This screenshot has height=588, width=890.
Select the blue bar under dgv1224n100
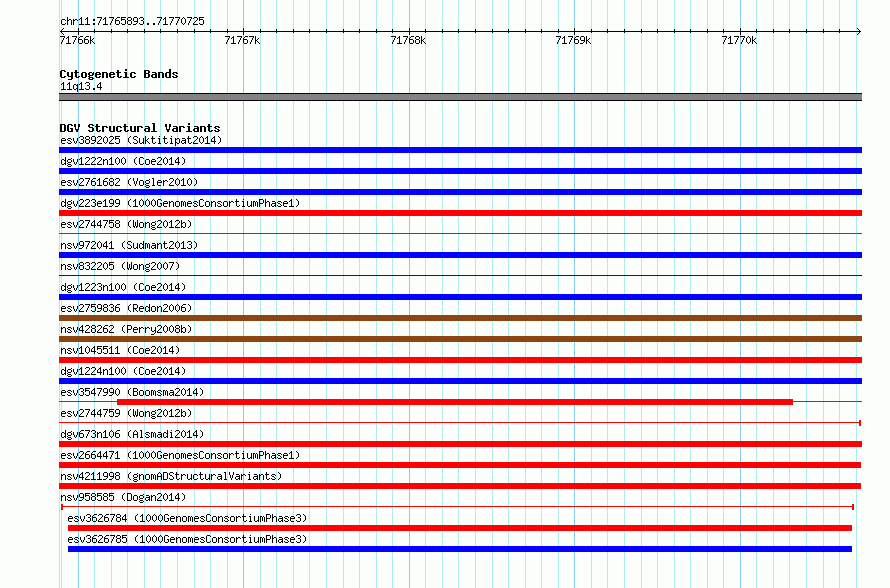click(460, 381)
